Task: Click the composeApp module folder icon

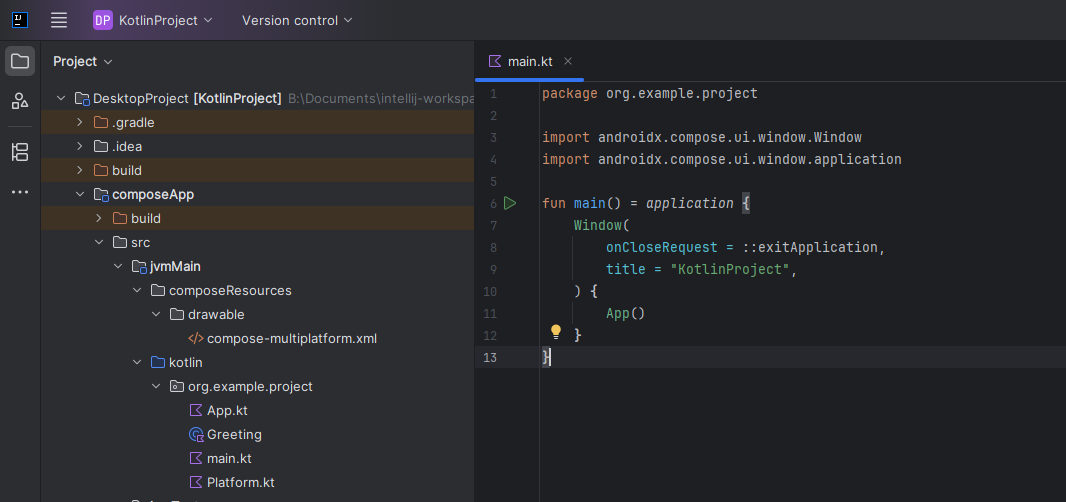Action: (101, 195)
